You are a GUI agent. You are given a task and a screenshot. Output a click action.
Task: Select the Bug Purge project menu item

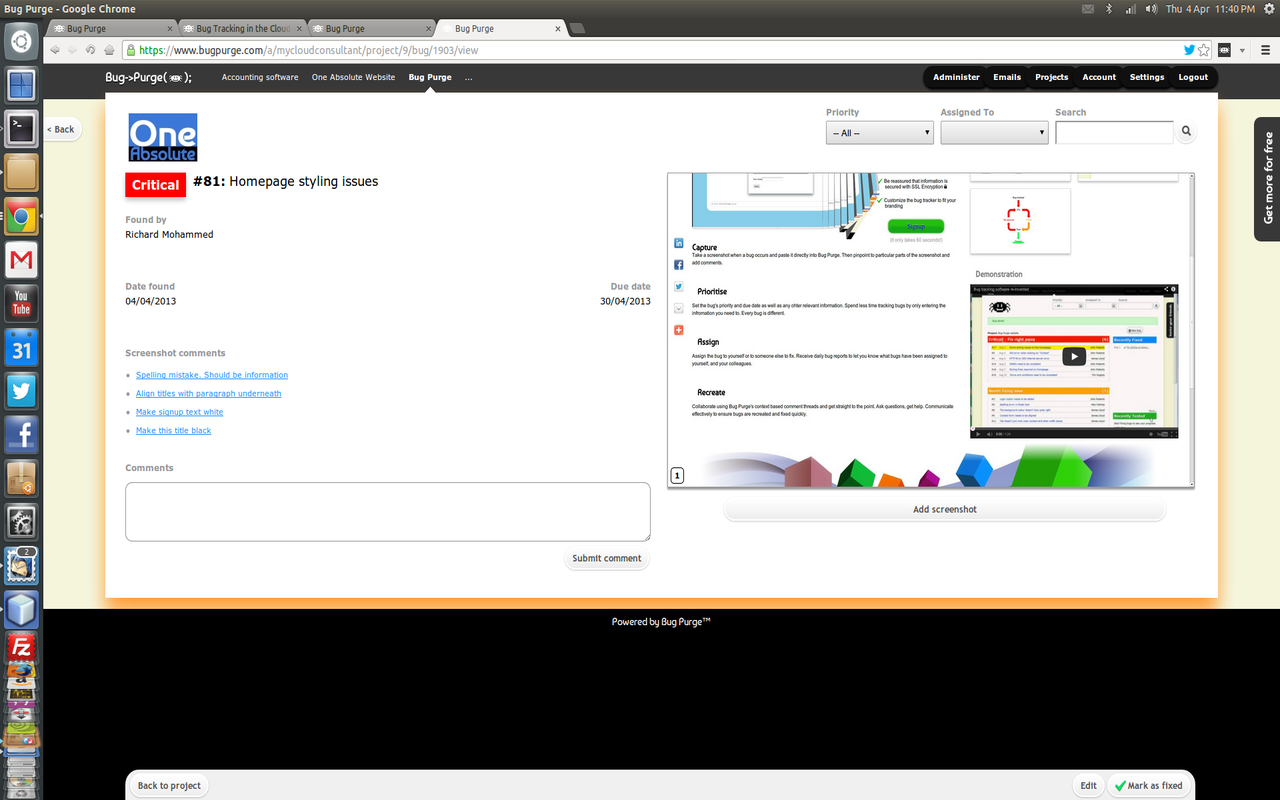click(x=430, y=77)
